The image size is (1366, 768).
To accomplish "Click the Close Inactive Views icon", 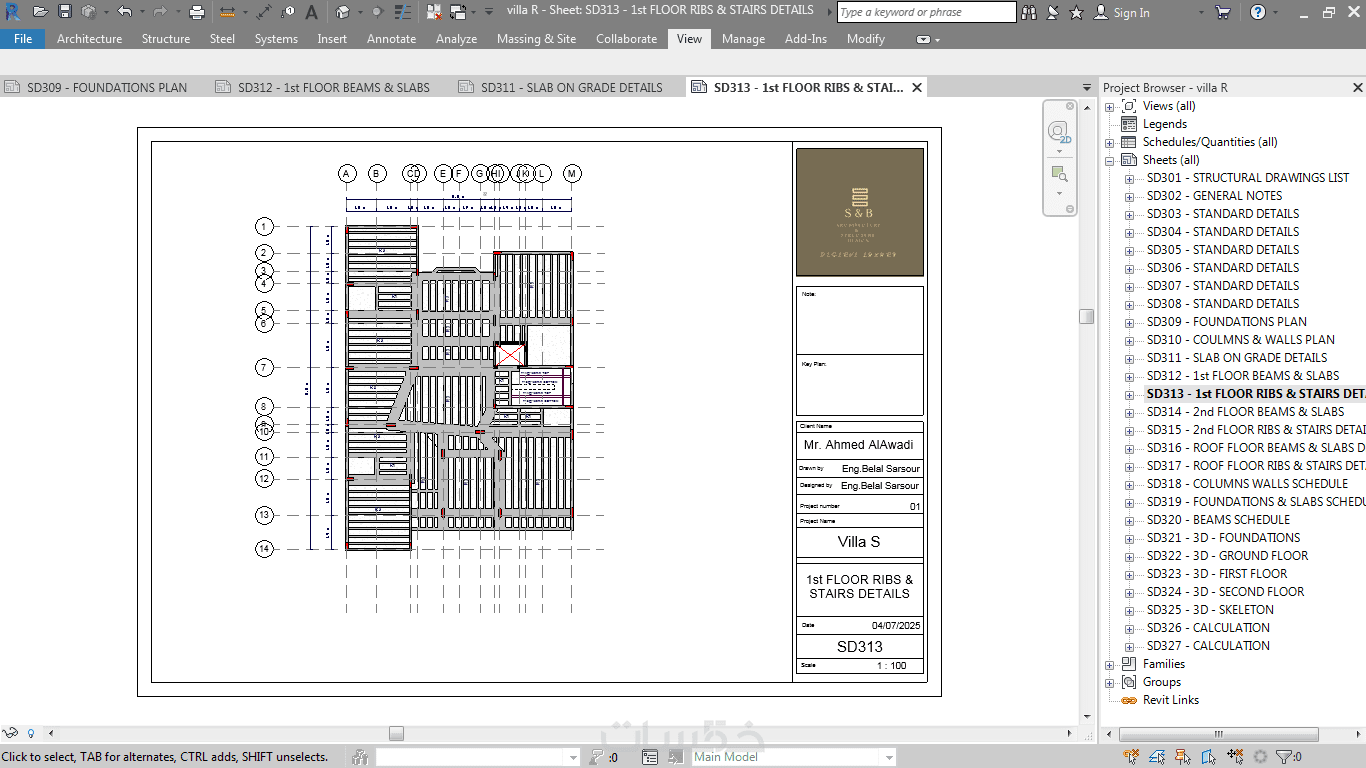I will tap(433, 12).
